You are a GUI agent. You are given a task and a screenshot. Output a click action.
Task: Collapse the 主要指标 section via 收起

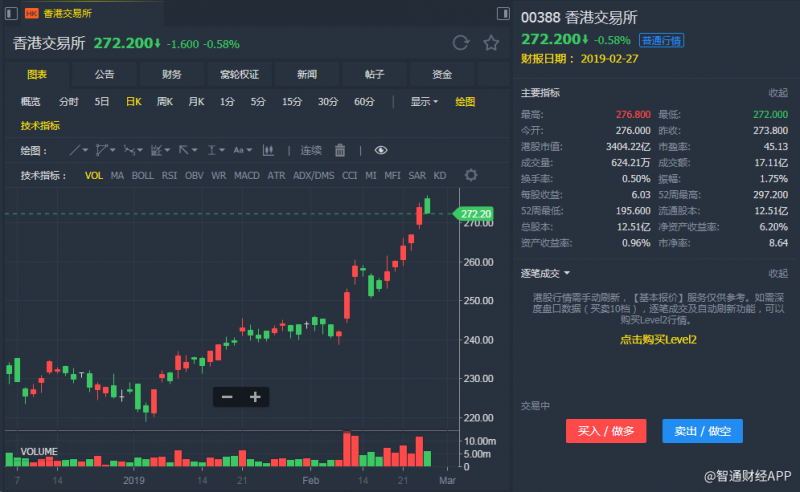(778, 93)
